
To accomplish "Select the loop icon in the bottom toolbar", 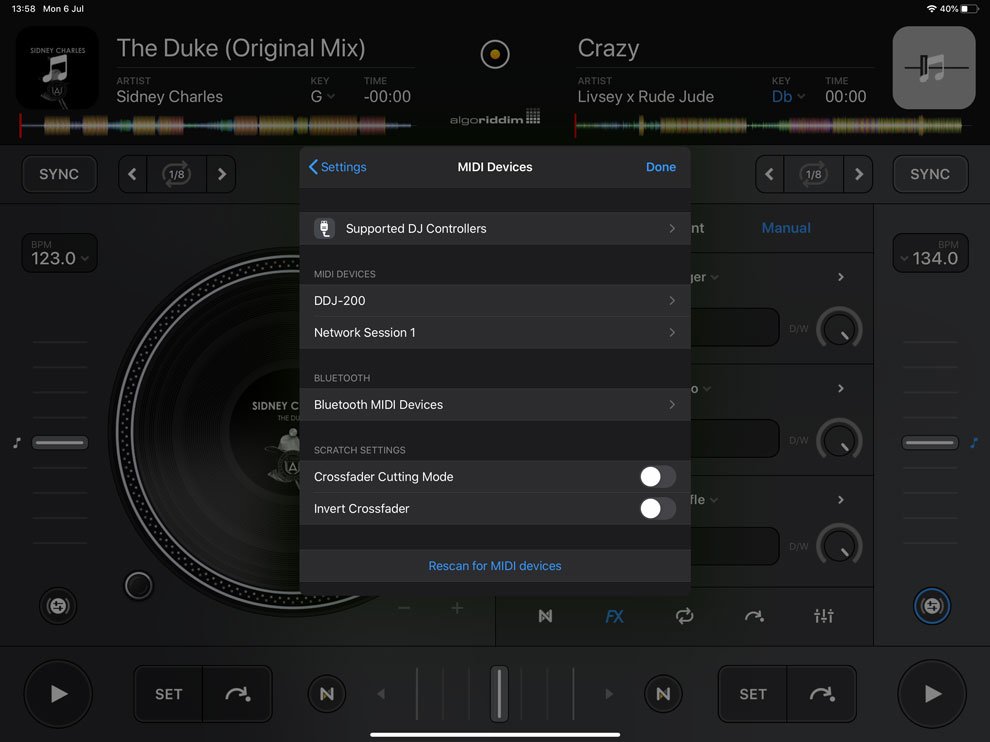I will (684, 617).
